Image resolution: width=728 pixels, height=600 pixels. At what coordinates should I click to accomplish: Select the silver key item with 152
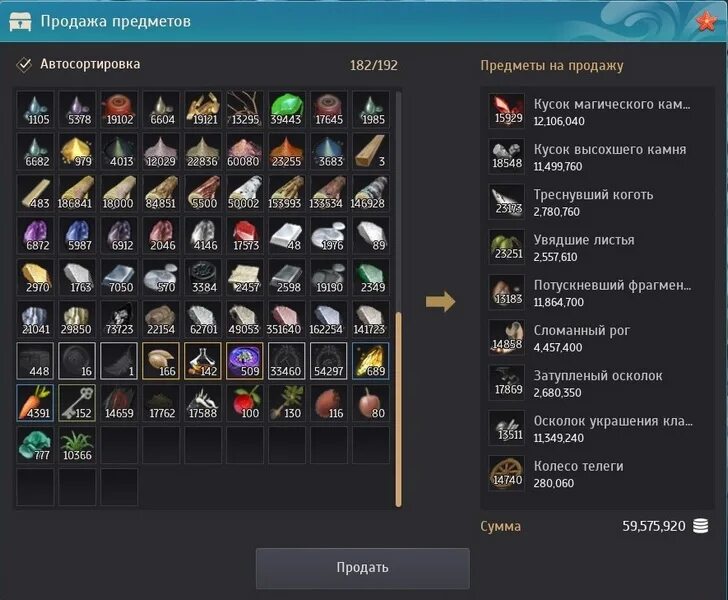point(77,403)
